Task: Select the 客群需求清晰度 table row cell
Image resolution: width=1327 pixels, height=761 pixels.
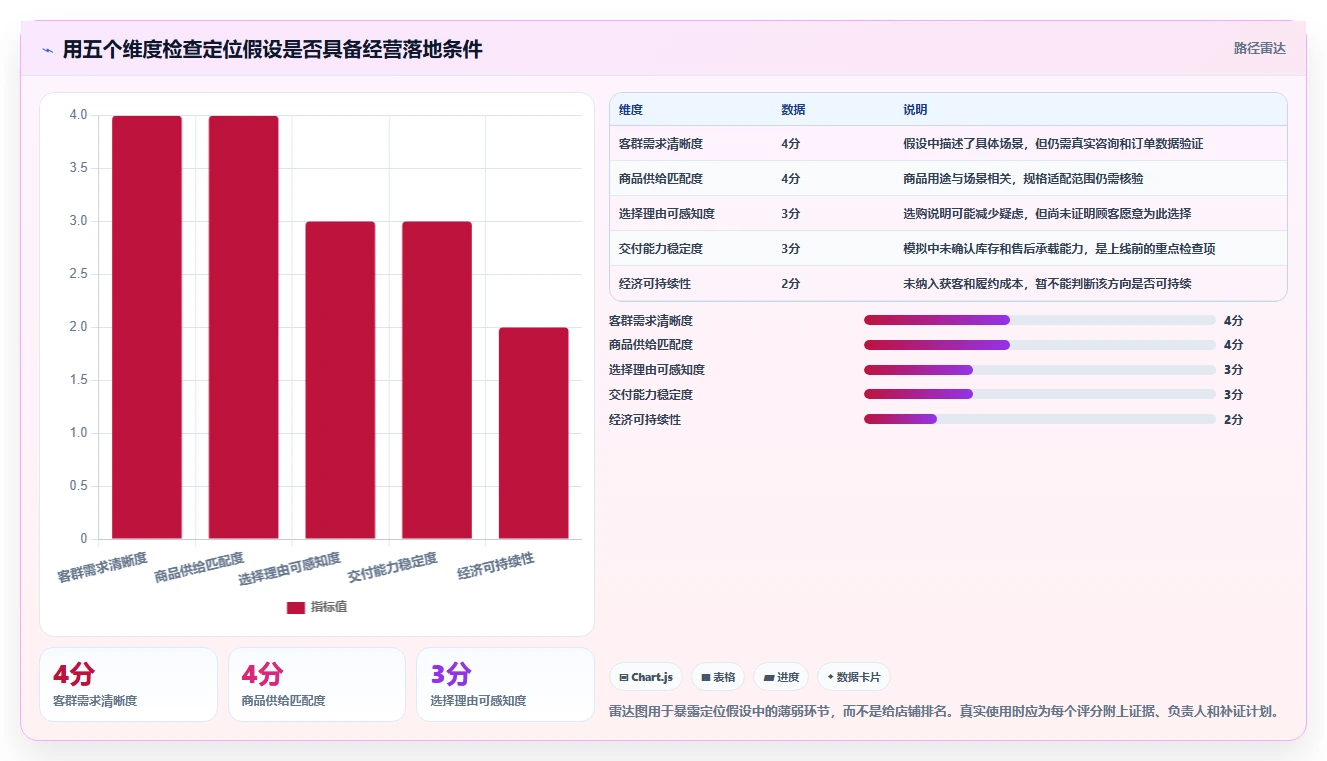Action: [x=661, y=144]
